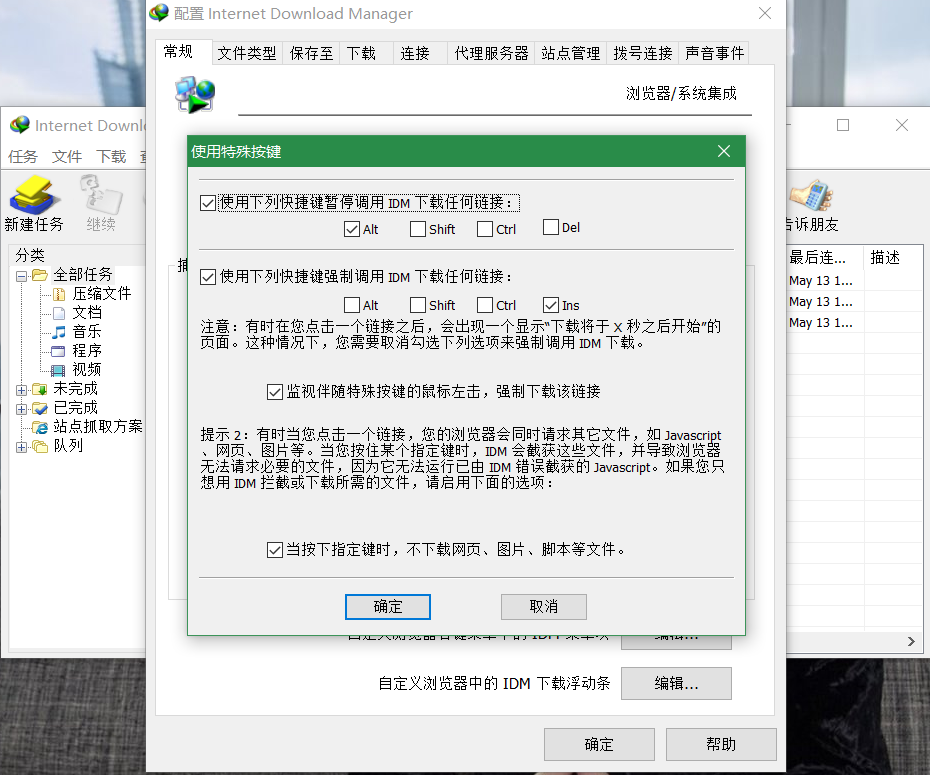The image size is (930, 775).
Task: Expand the 未完成 tree node
Action: point(21,390)
